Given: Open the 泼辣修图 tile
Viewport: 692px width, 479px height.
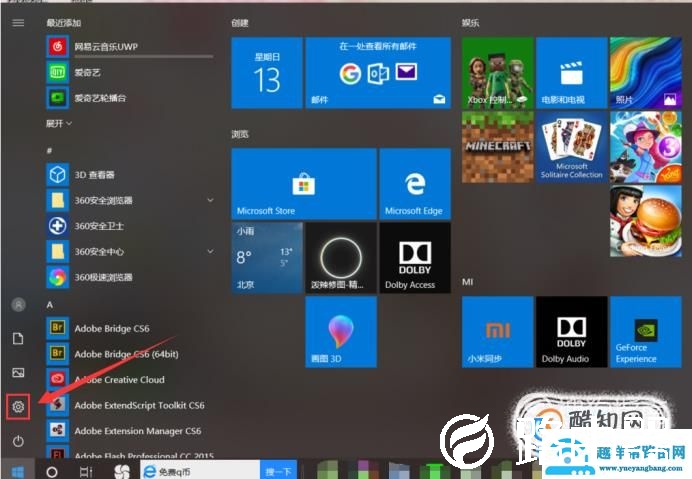Looking at the screenshot, I should click(341, 257).
